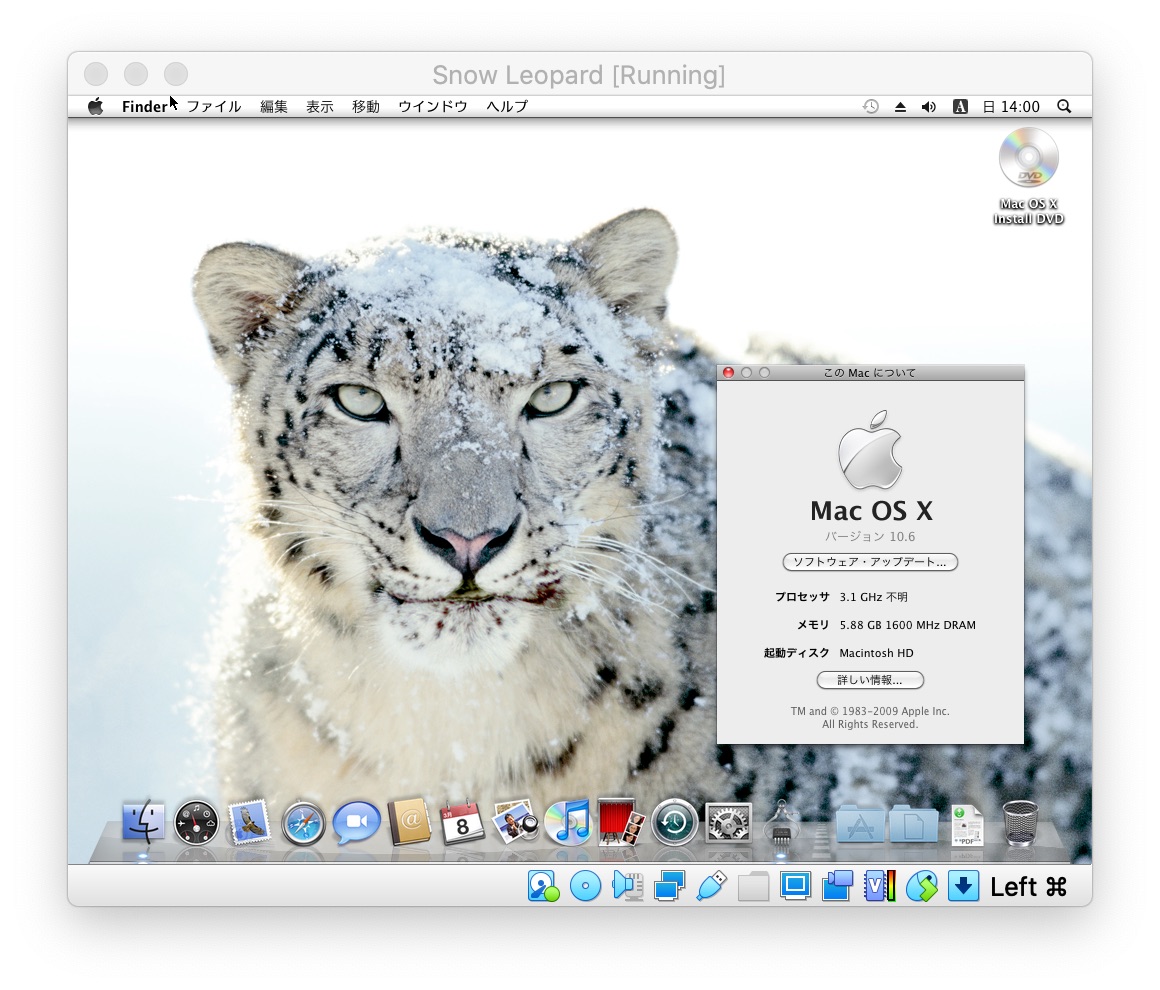This screenshot has height=990, width=1160.
Task: Launch Preview from the Dock
Action: (x=516, y=821)
